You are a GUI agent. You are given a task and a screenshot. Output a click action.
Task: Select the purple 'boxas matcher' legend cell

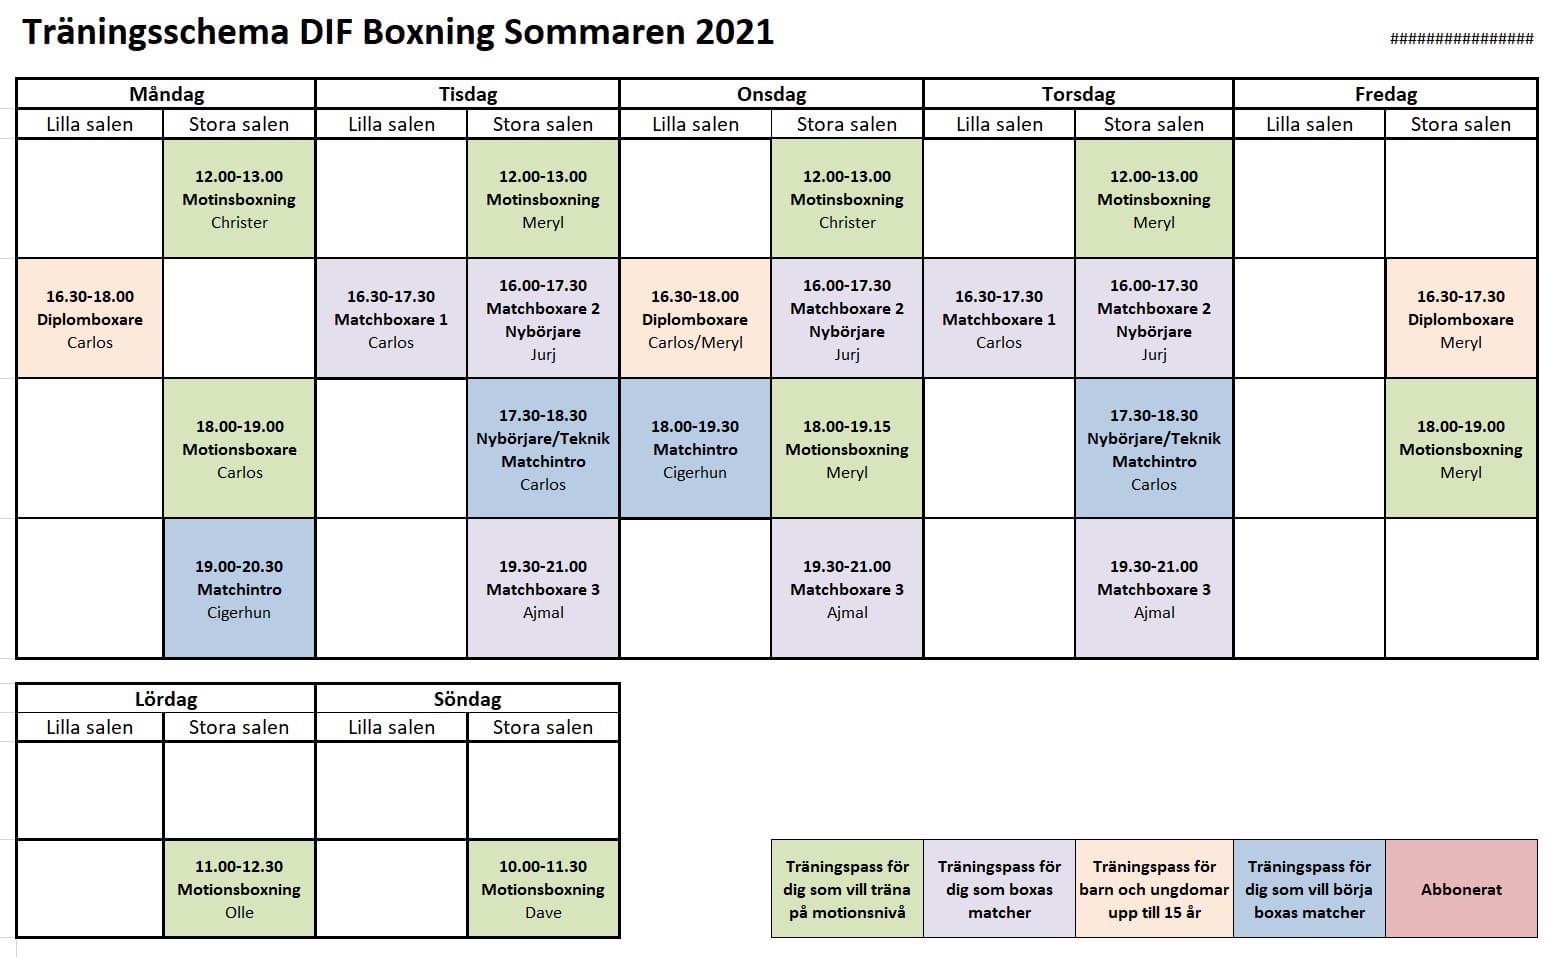coord(999,889)
